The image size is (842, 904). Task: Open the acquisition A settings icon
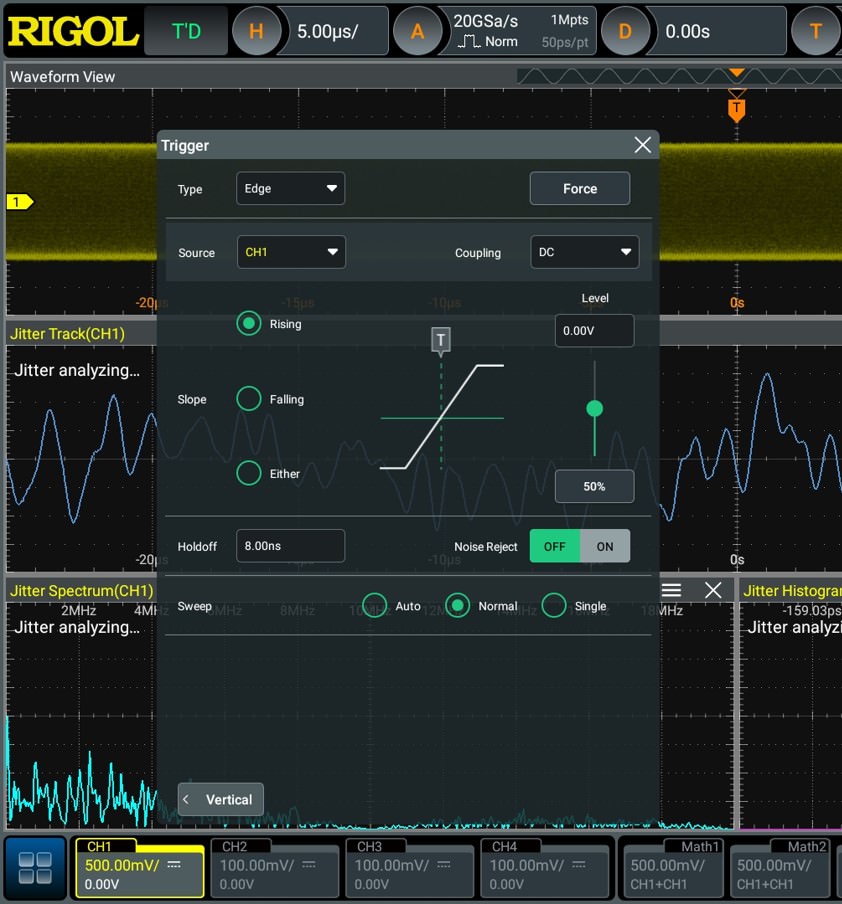(417, 31)
